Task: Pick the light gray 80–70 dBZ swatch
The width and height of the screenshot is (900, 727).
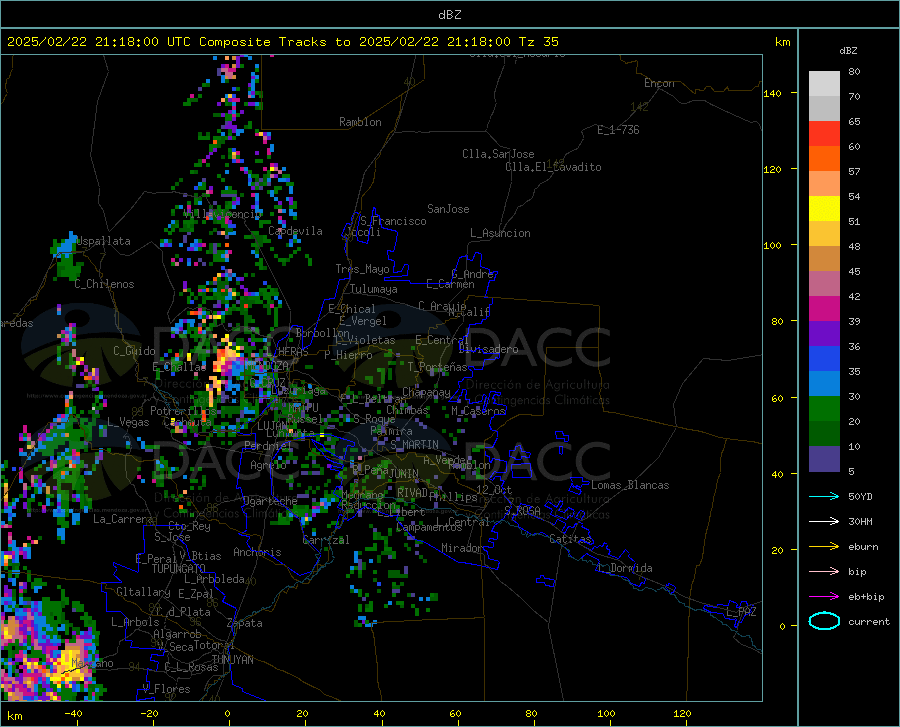Action: tap(824, 84)
